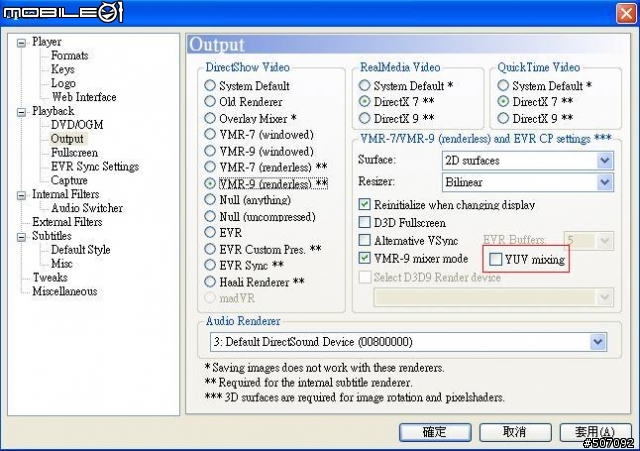Open the Tweaks page

coord(50,278)
